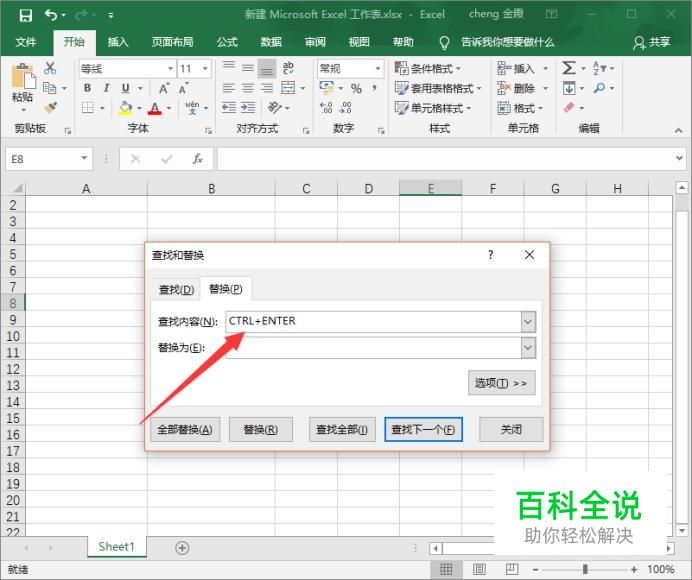The height and width of the screenshot is (580, 692).
Task: Click the Format Painter brush icon
Action: coord(50,107)
